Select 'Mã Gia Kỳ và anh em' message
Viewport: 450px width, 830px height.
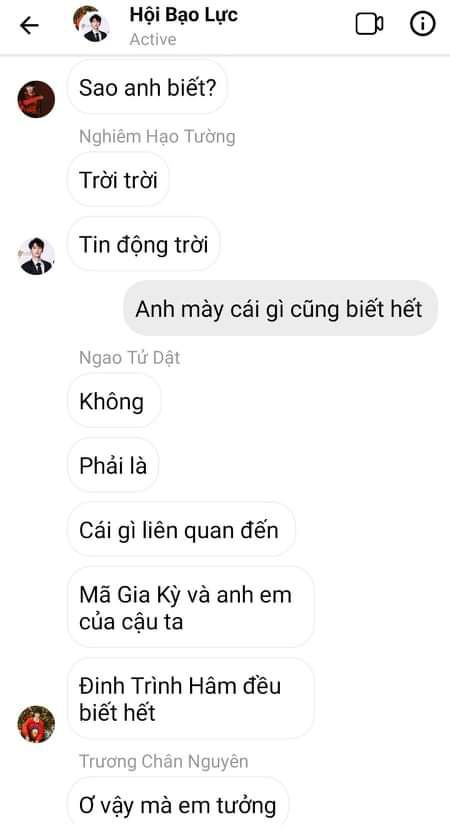point(191,608)
